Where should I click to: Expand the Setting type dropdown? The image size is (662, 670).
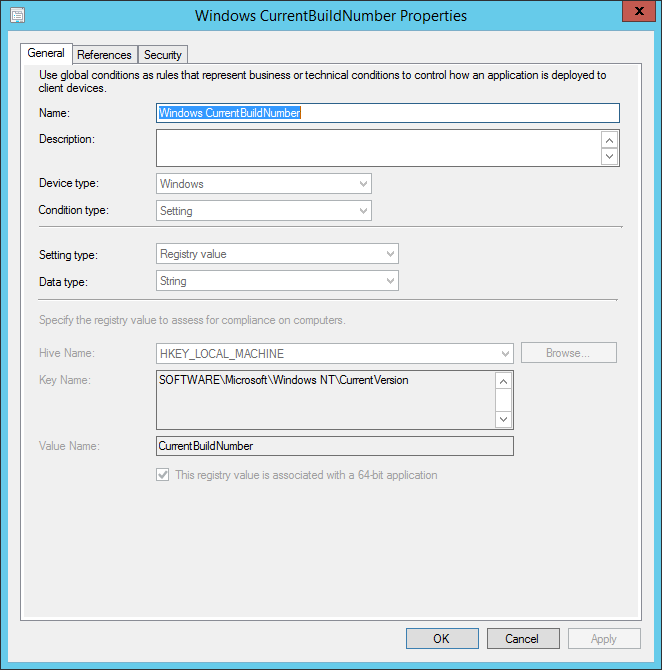[278, 254]
